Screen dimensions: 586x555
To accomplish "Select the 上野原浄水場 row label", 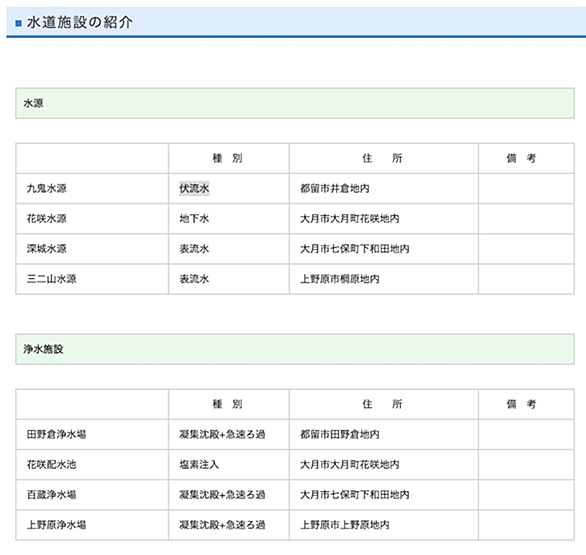I will coord(56,525).
